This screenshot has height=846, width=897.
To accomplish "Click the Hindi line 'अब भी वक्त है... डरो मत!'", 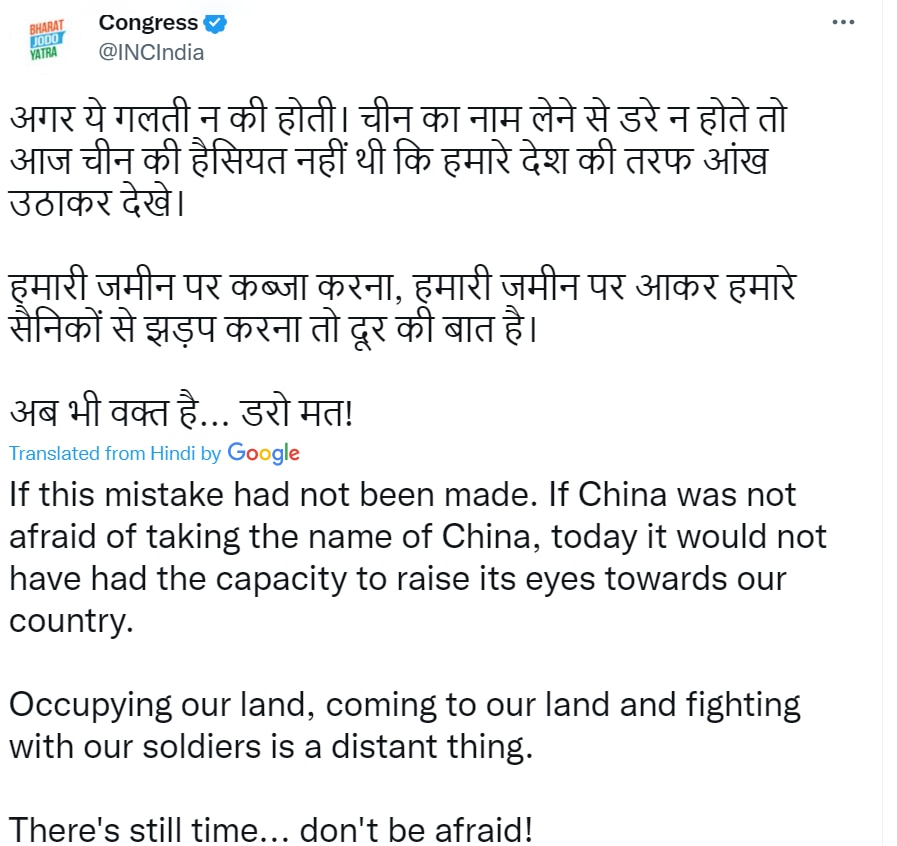I will point(181,412).
